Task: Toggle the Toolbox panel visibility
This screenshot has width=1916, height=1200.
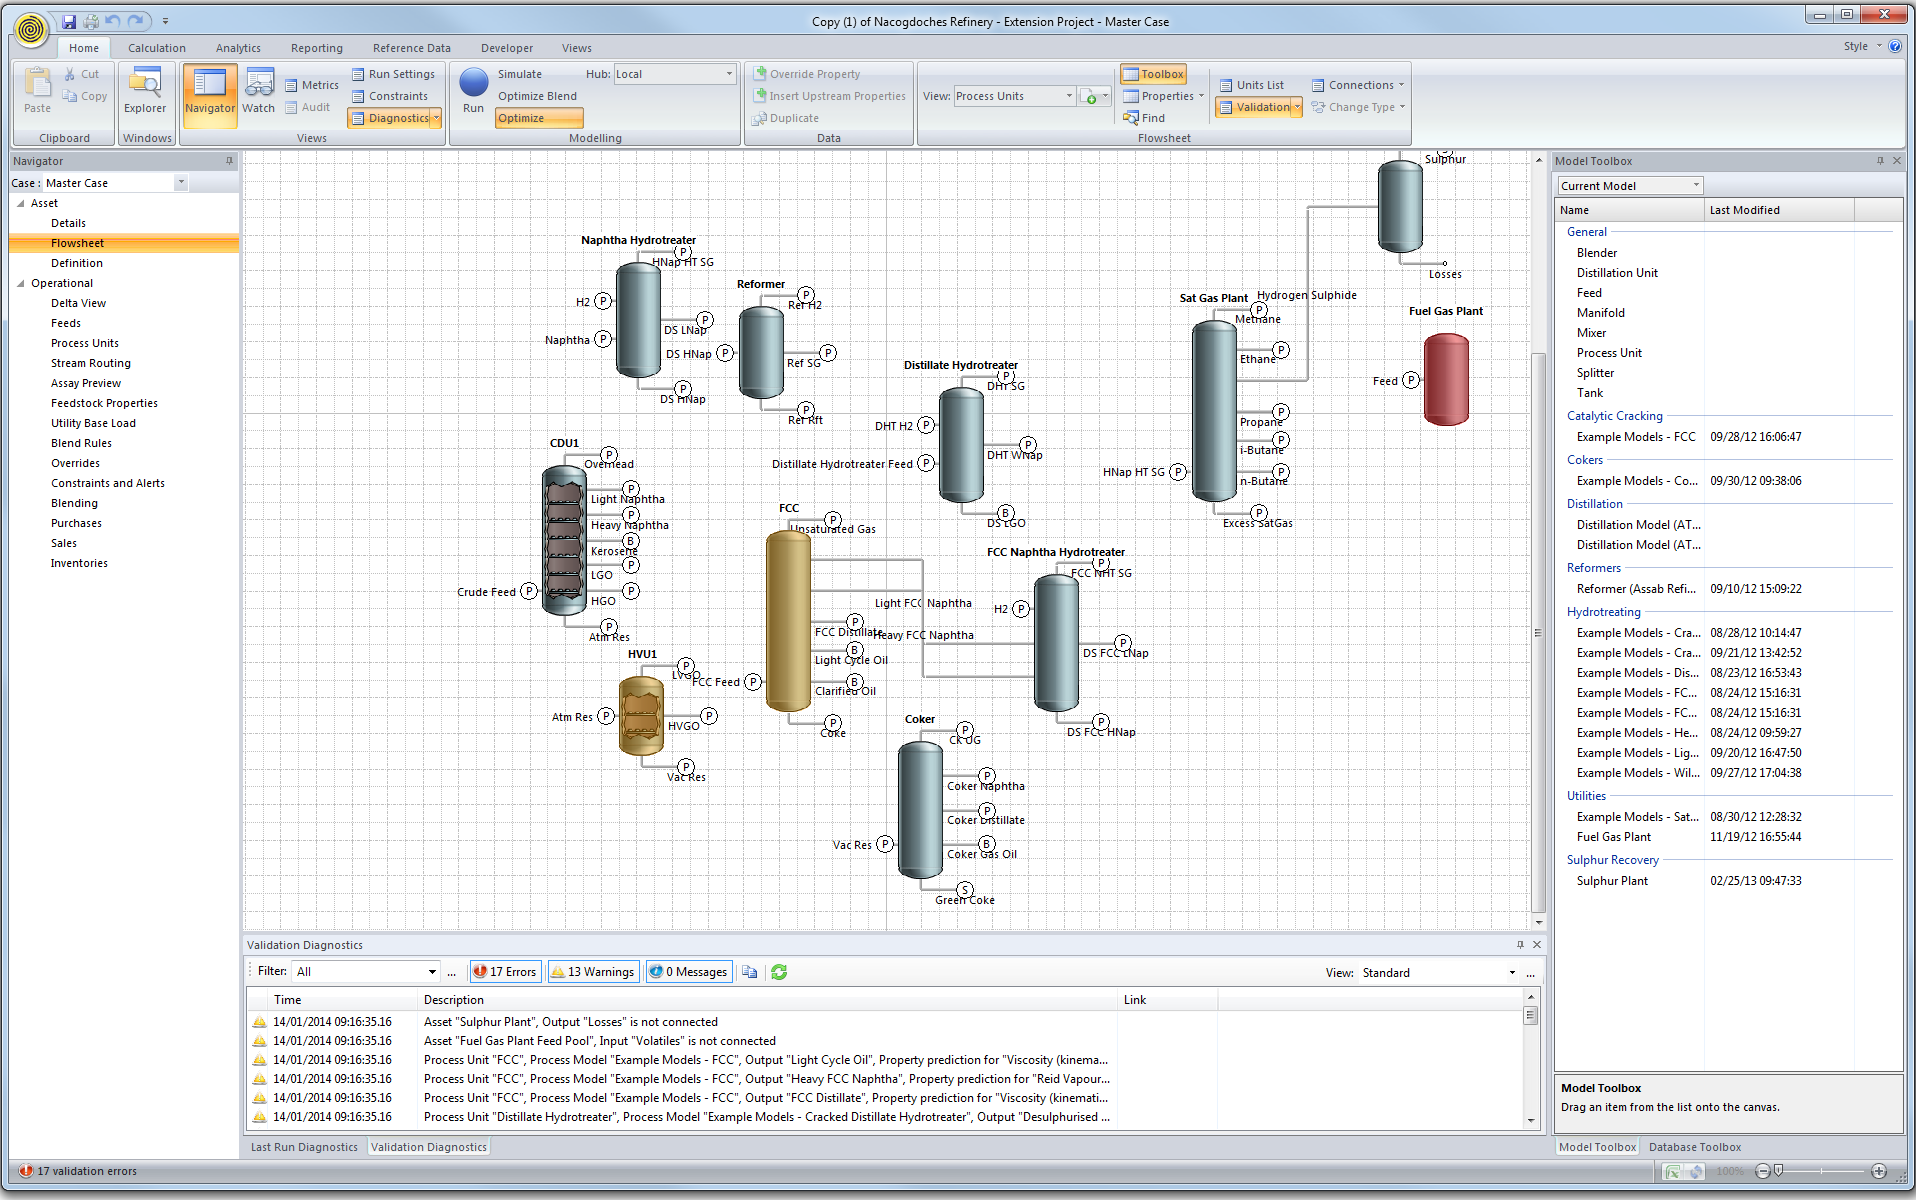Action: (x=1153, y=73)
